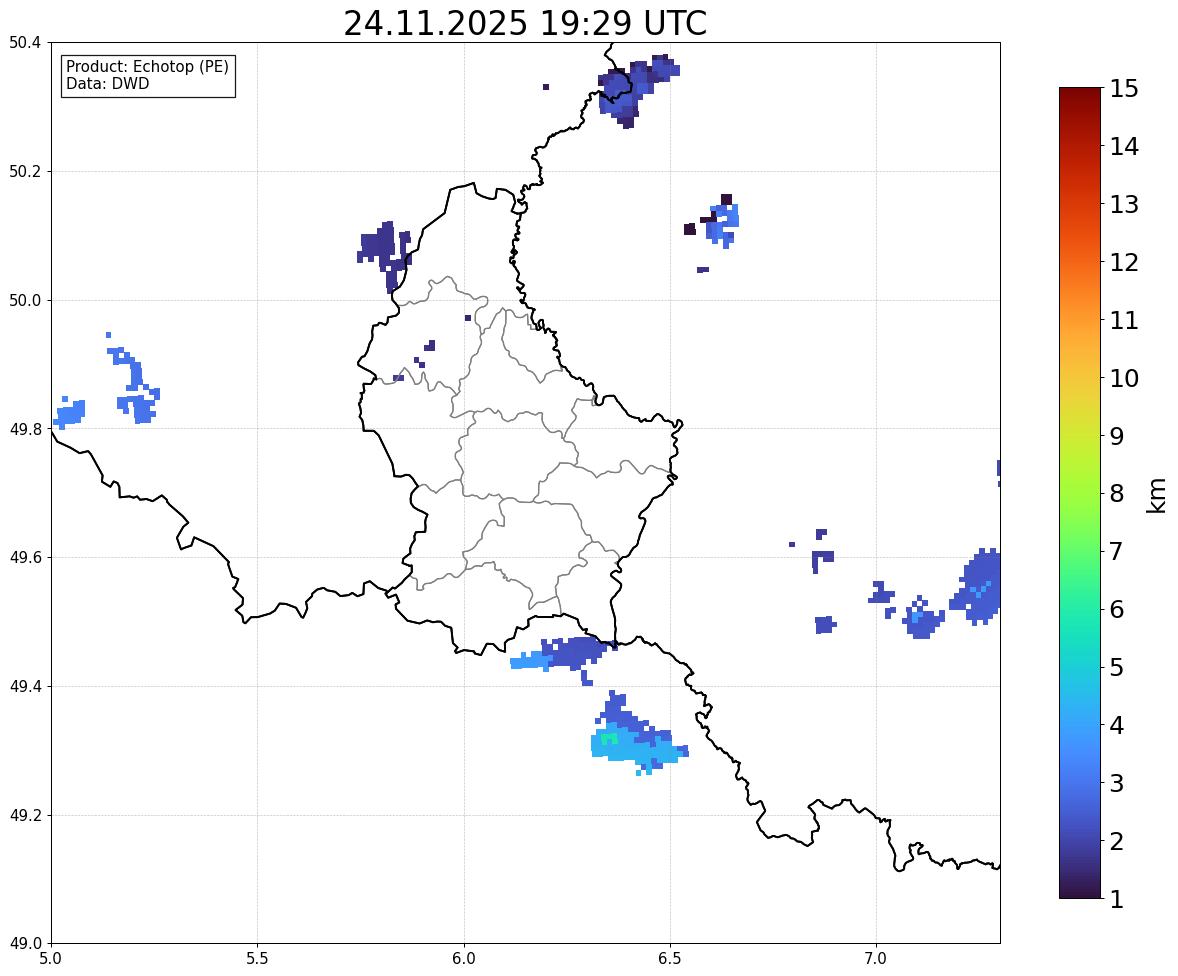Click the light blue echo cell near 49.82N 5.05E
The width and height of the screenshot is (1178, 976).
70,413
